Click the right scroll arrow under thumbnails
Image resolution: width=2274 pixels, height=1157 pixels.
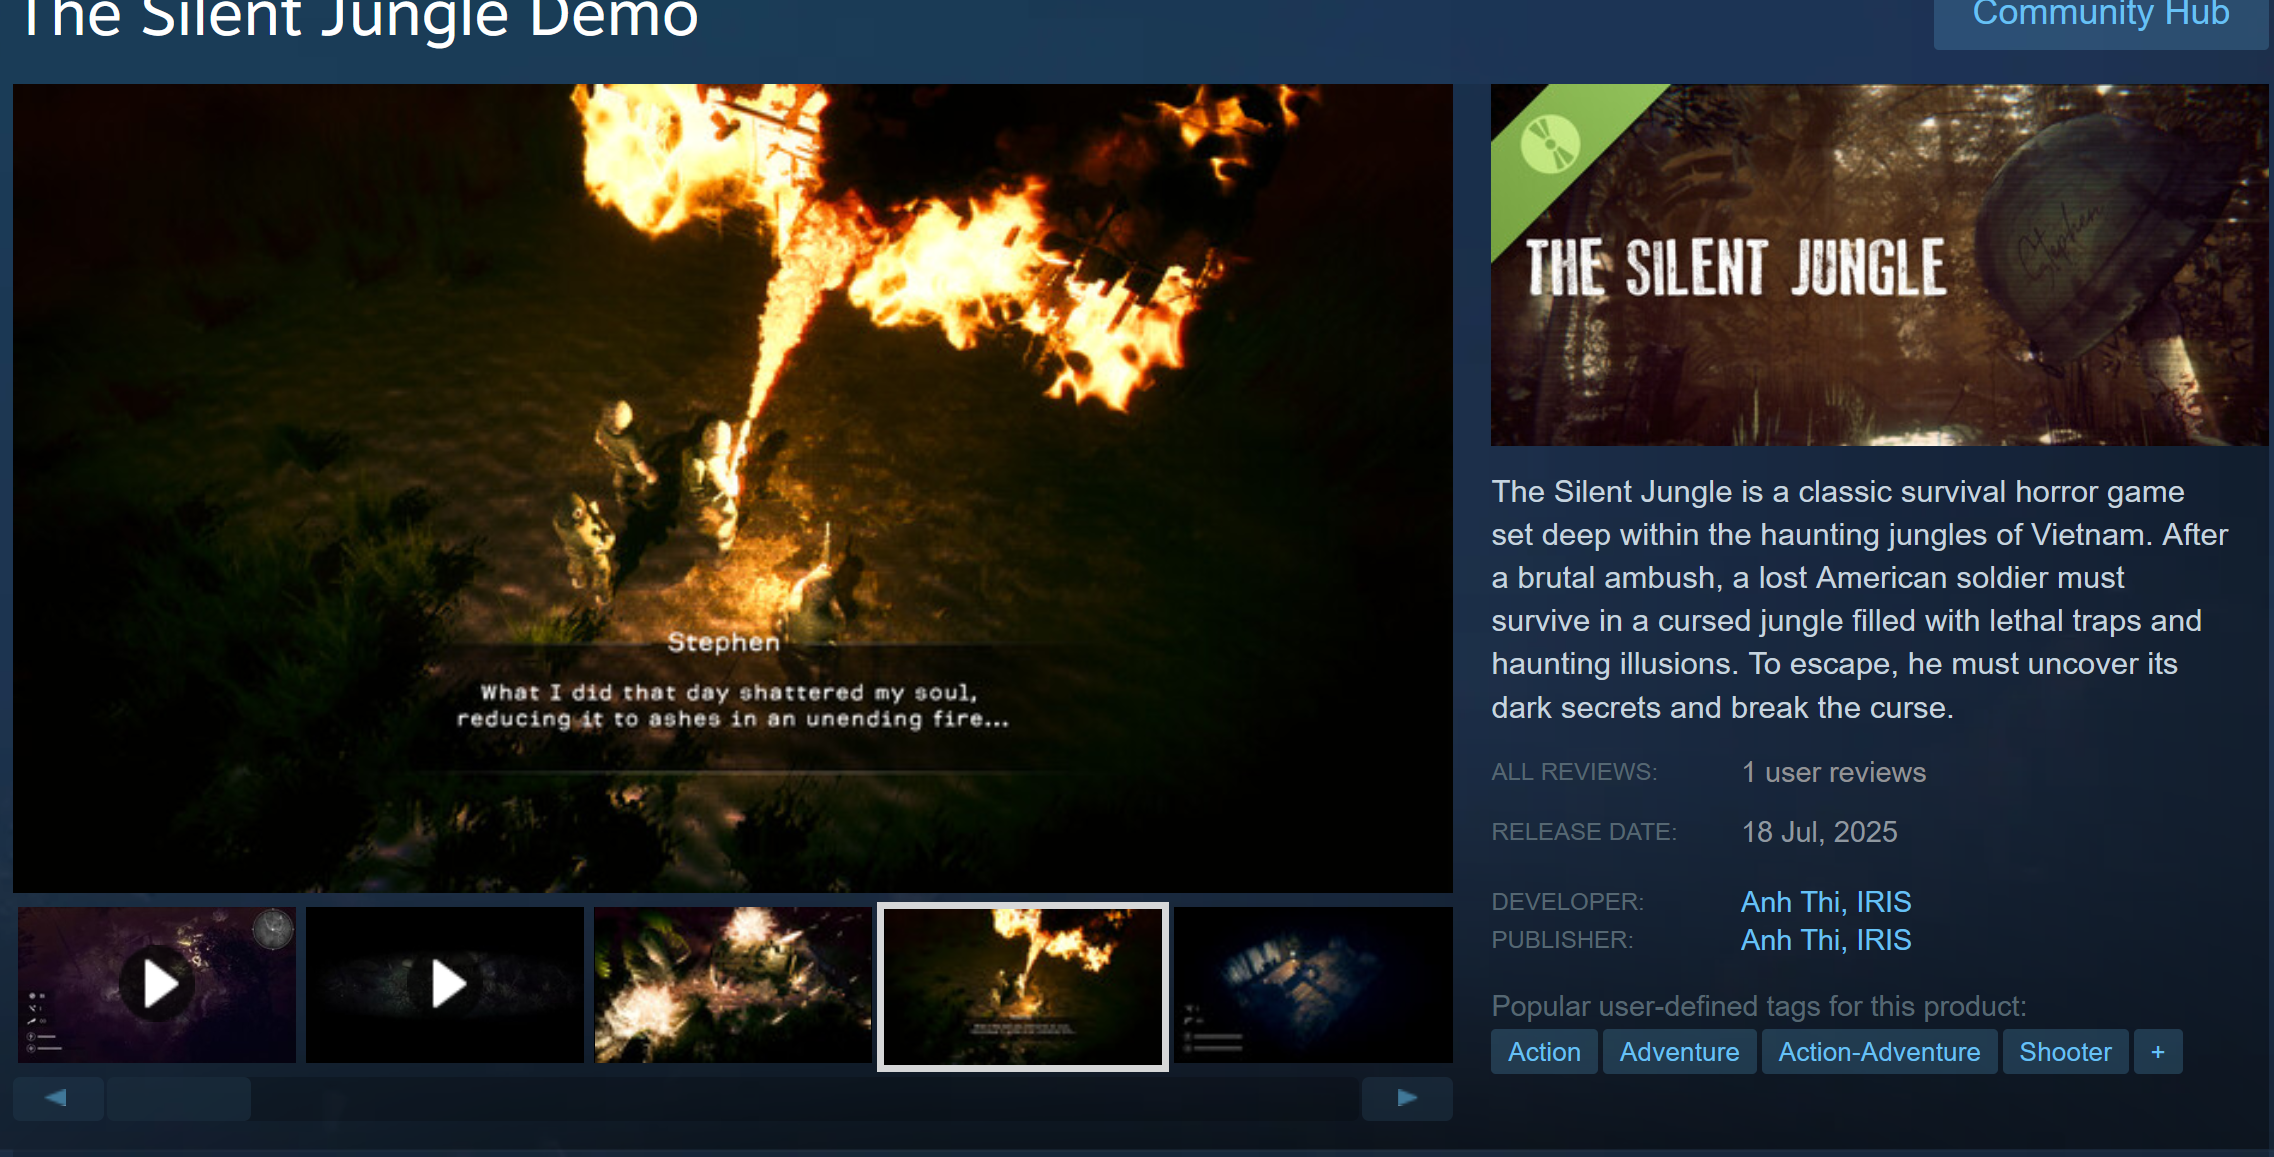click(1407, 1098)
